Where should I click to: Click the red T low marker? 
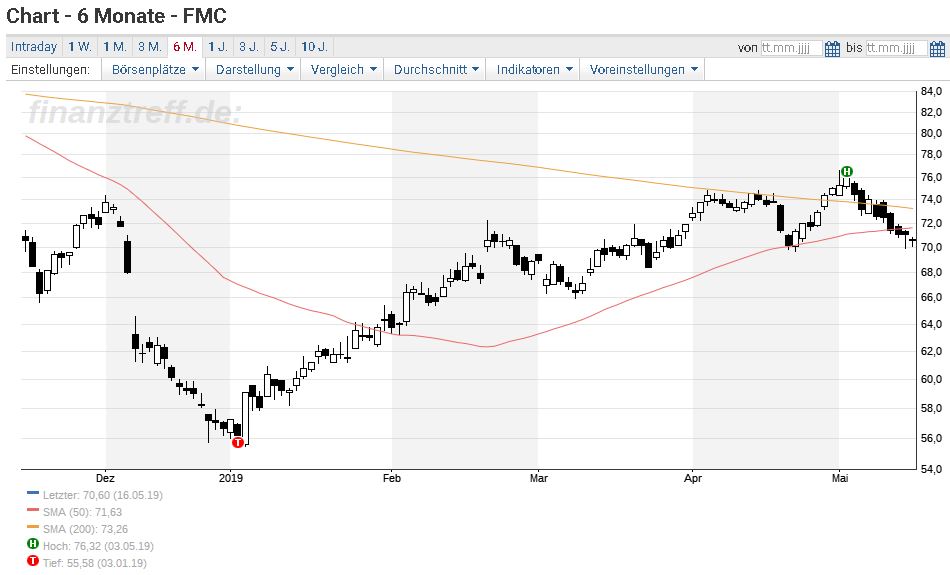(x=238, y=442)
